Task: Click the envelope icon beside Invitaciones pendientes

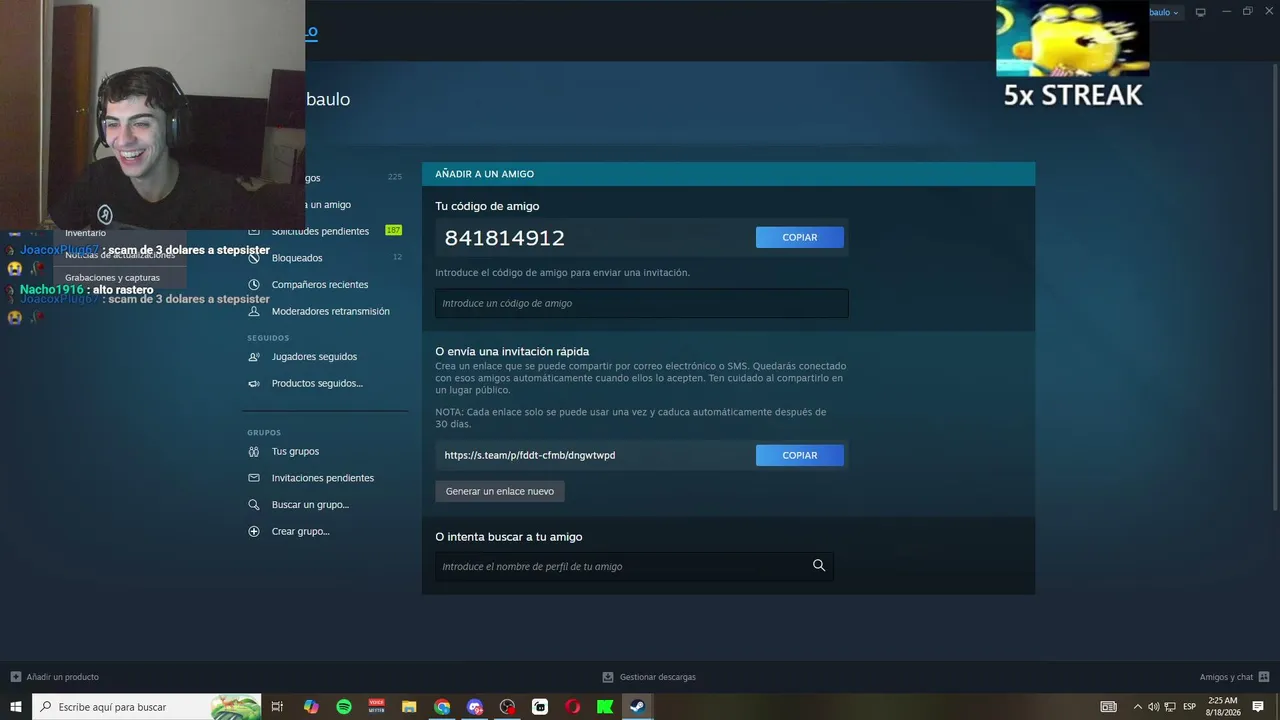Action: [254, 478]
